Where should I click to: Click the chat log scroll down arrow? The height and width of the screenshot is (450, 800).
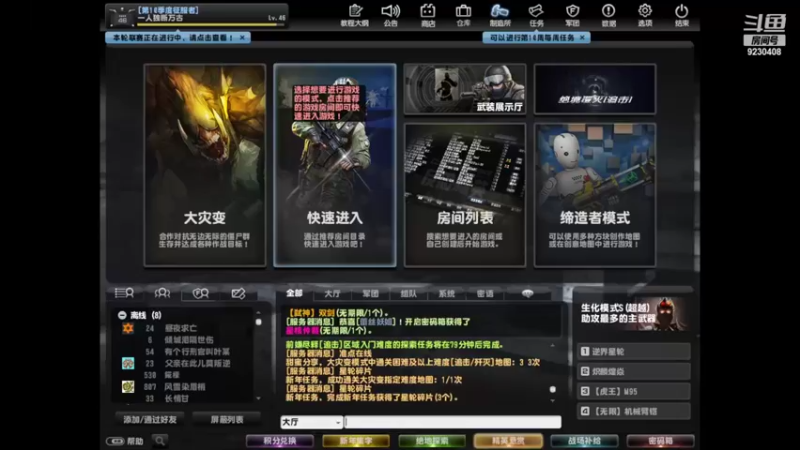click(x=553, y=401)
